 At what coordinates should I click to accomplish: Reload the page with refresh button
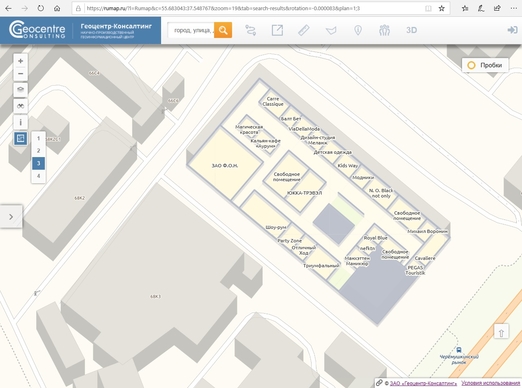click(41, 8)
